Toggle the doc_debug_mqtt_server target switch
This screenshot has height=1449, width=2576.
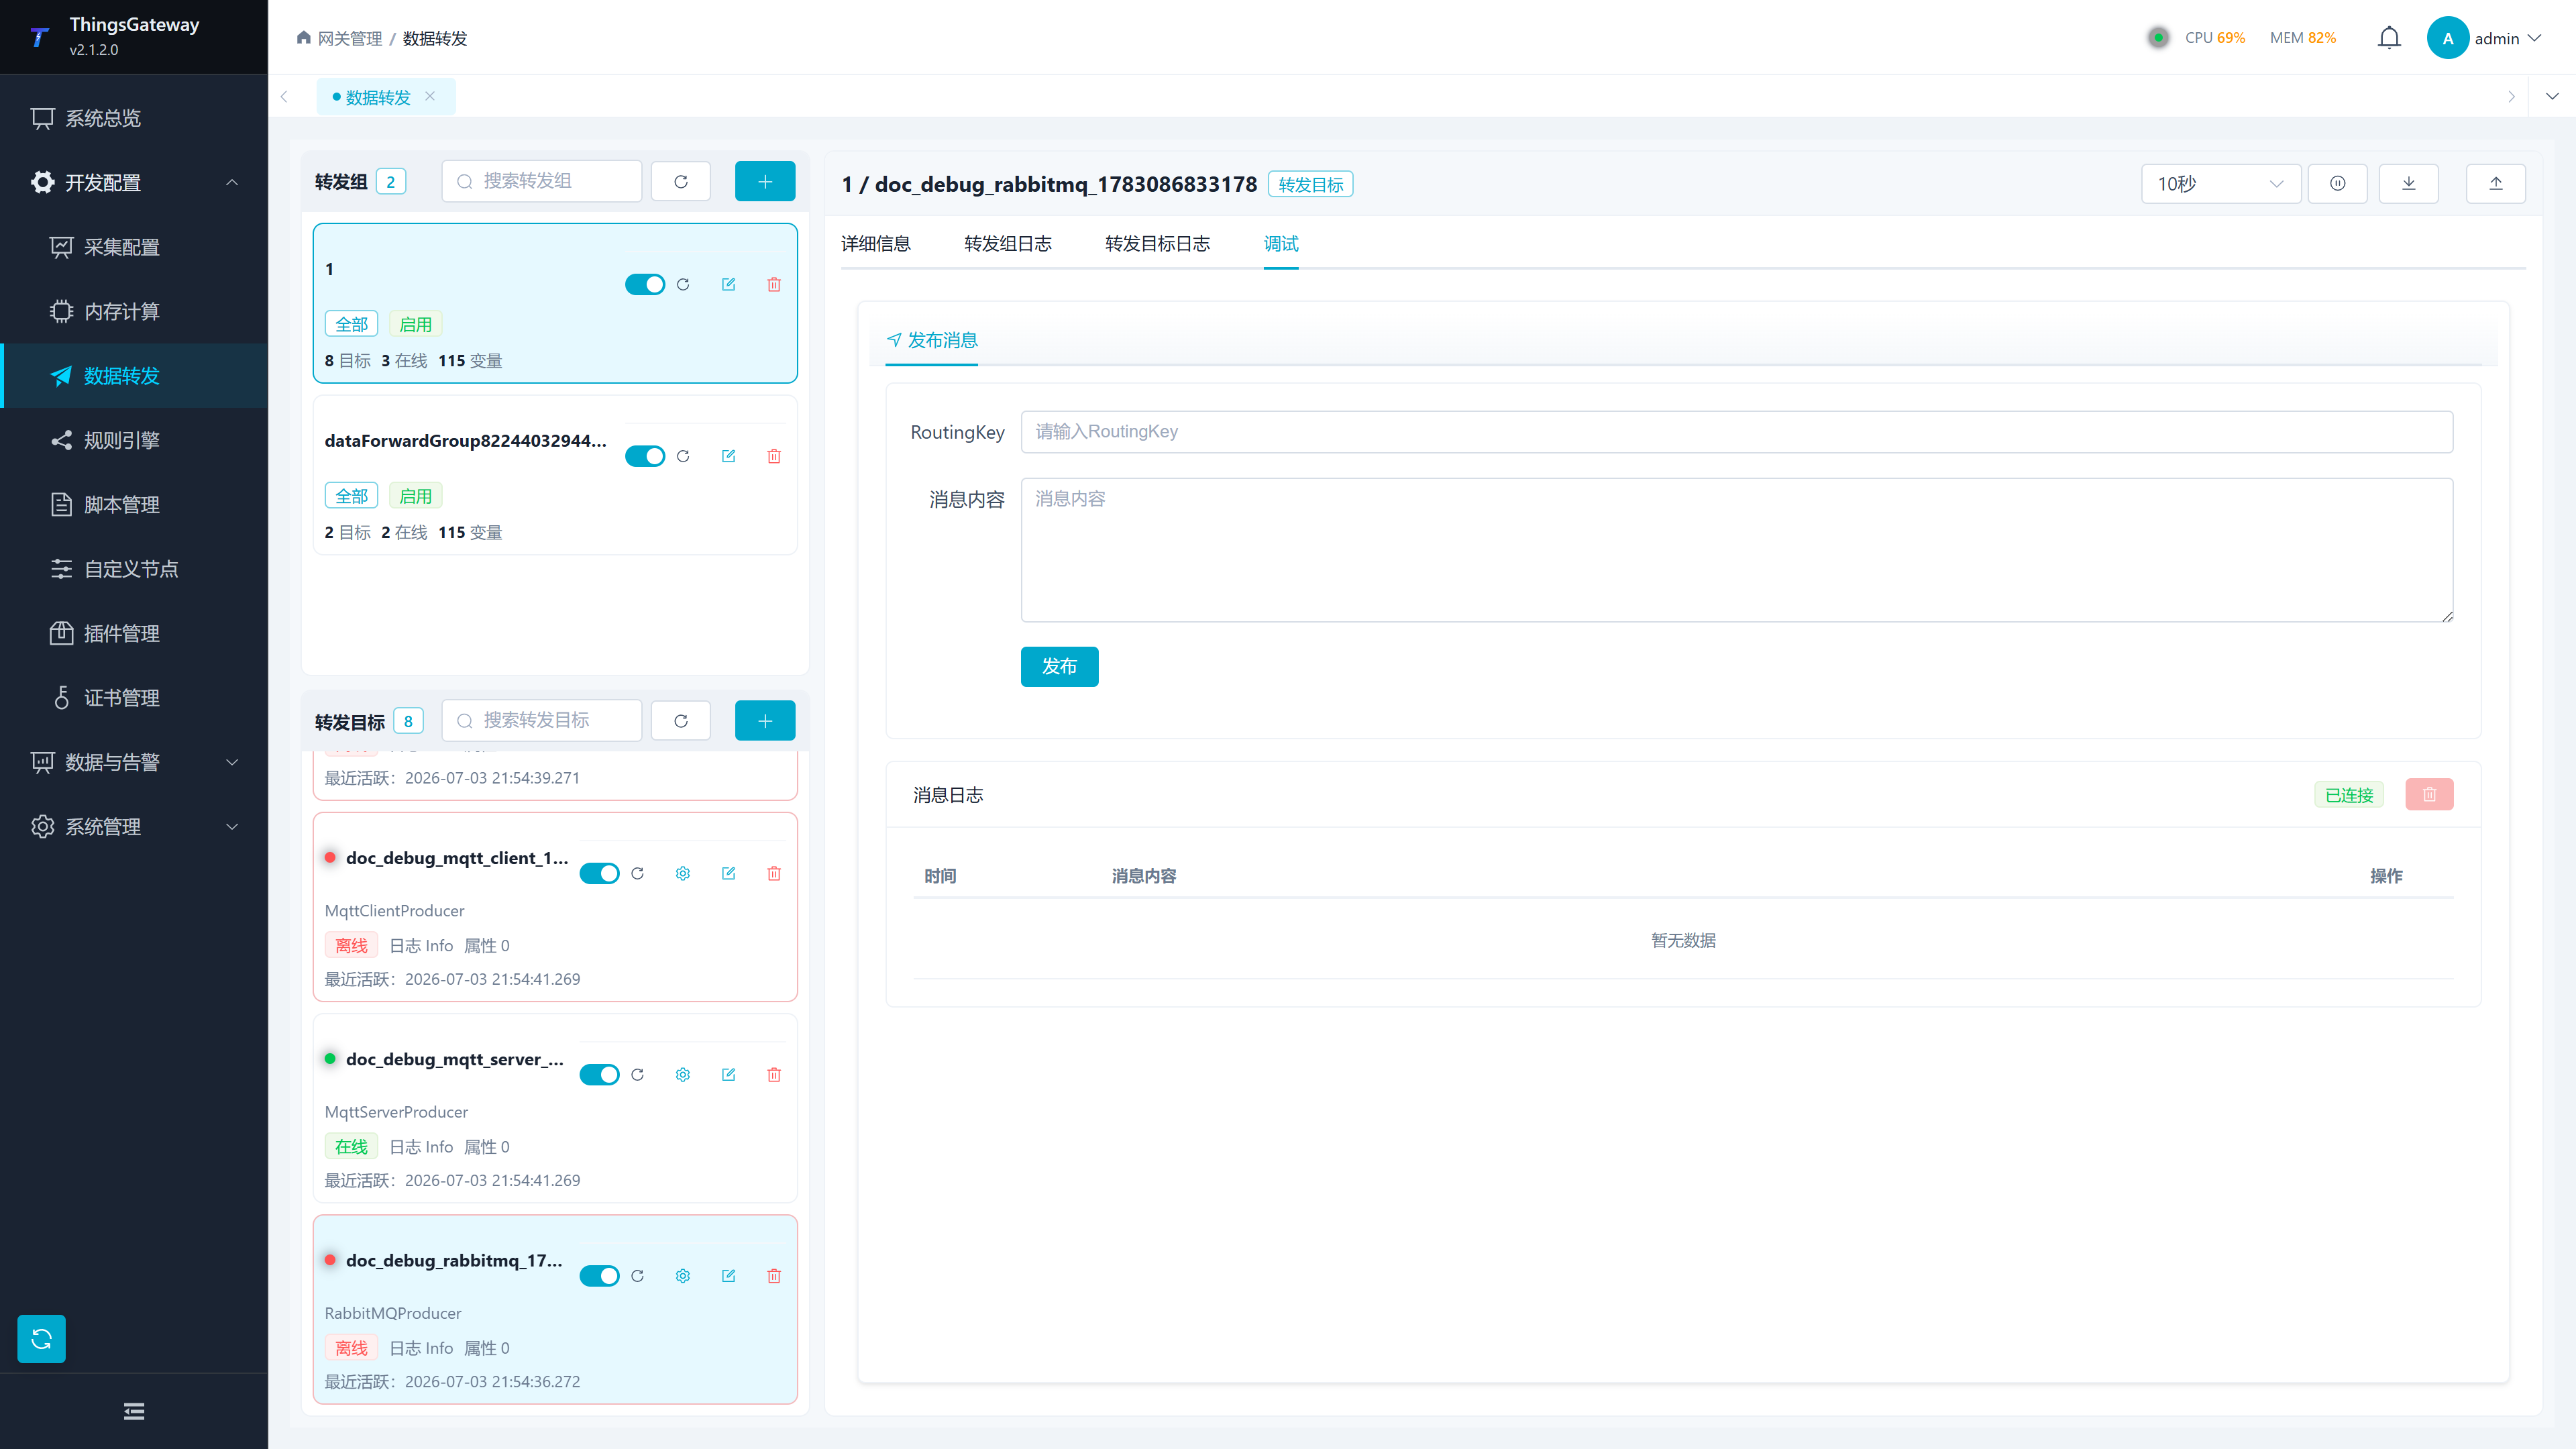coord(600,1075)
